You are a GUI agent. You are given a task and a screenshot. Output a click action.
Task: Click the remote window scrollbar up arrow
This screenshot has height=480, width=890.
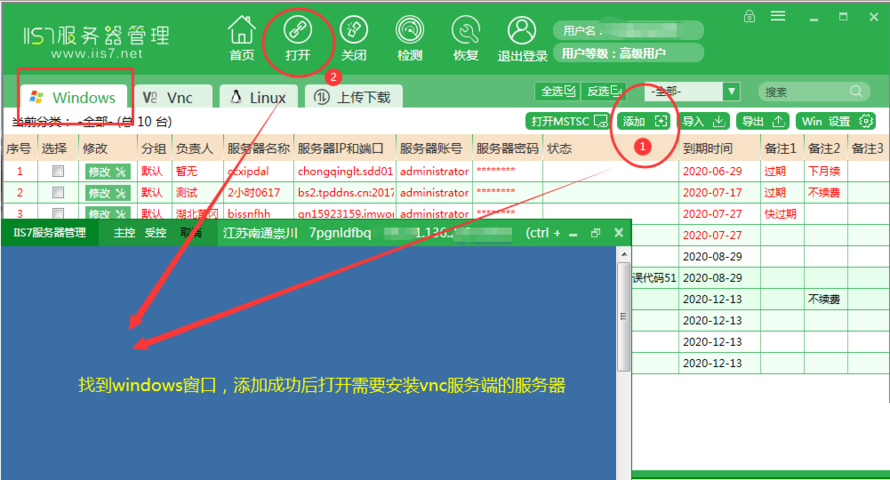(624, 254)
